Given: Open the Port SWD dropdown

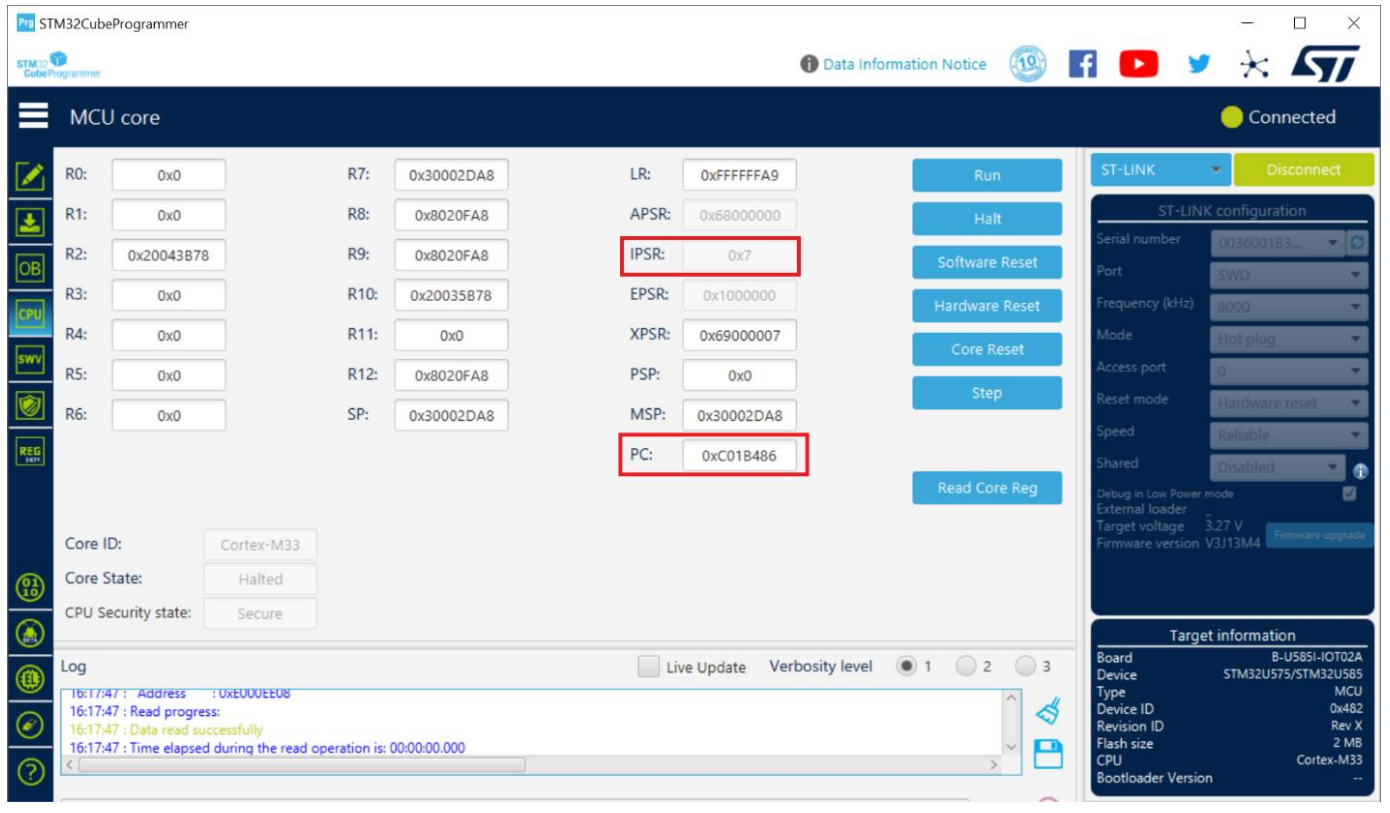Looking at the screenshot, I should (x=1289, y=275).
